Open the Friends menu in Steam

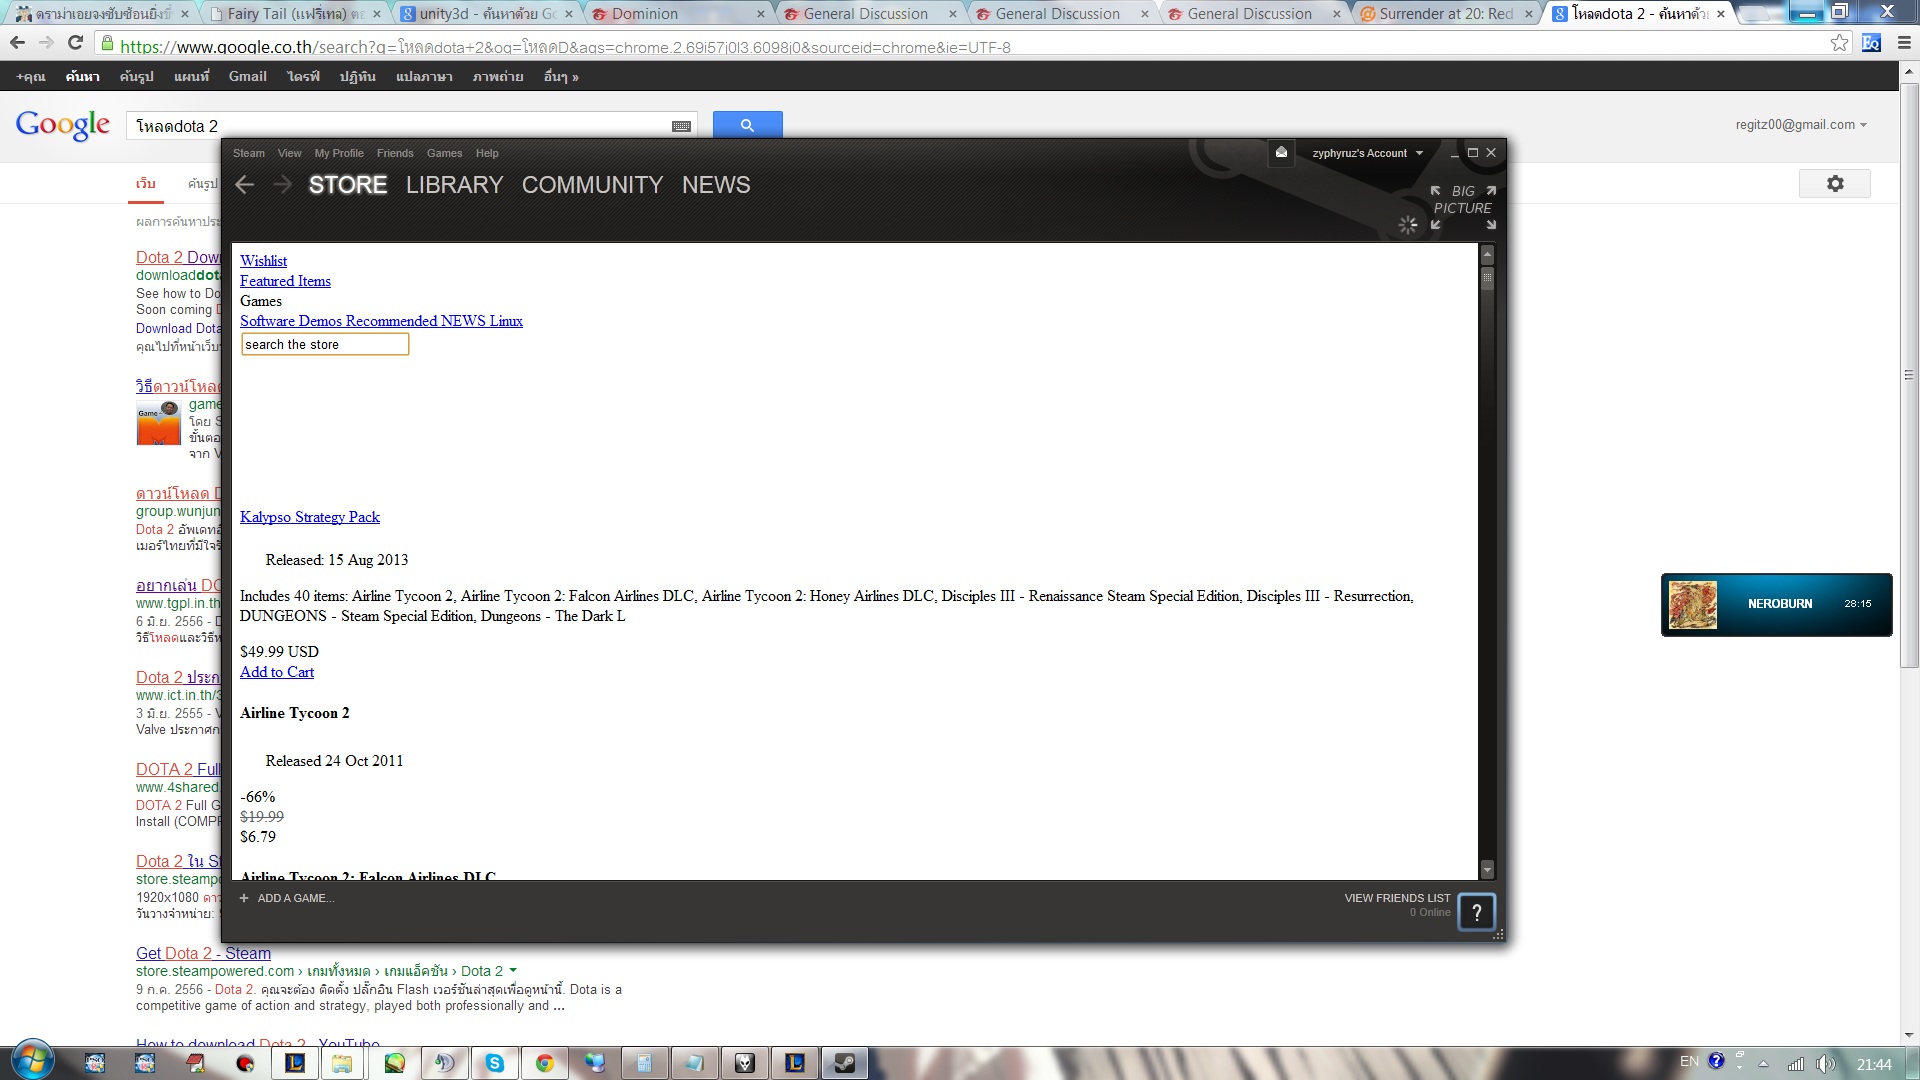(x=394, y=153)
